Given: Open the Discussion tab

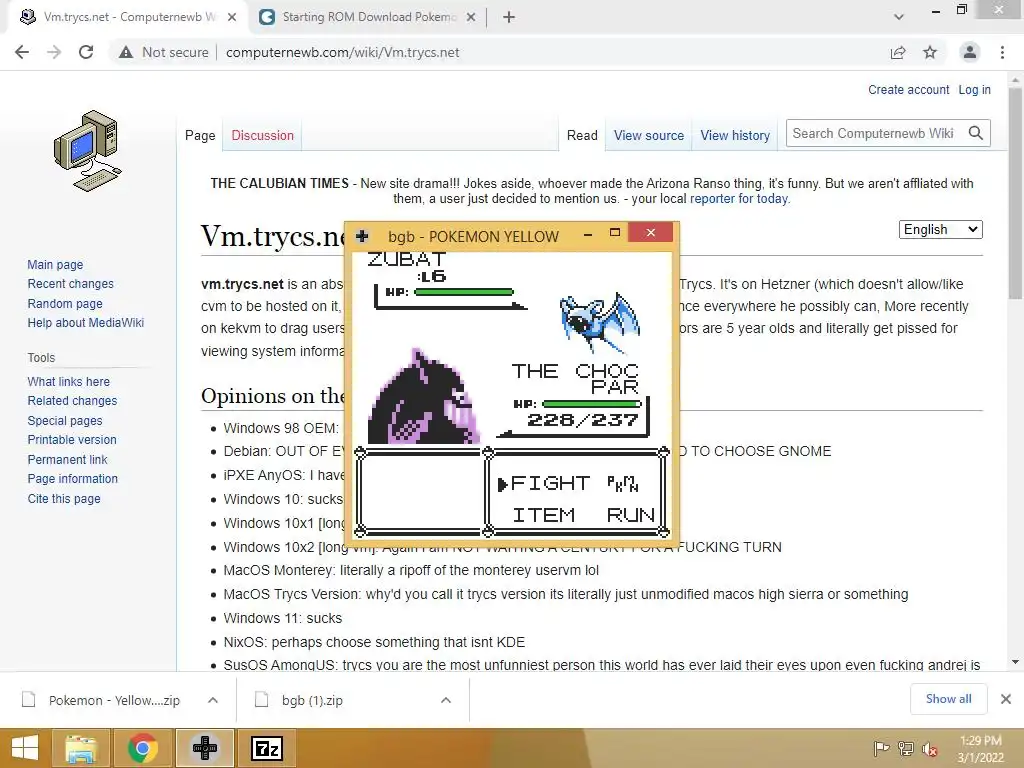Looking at the screenshot, I should point(263,135).
